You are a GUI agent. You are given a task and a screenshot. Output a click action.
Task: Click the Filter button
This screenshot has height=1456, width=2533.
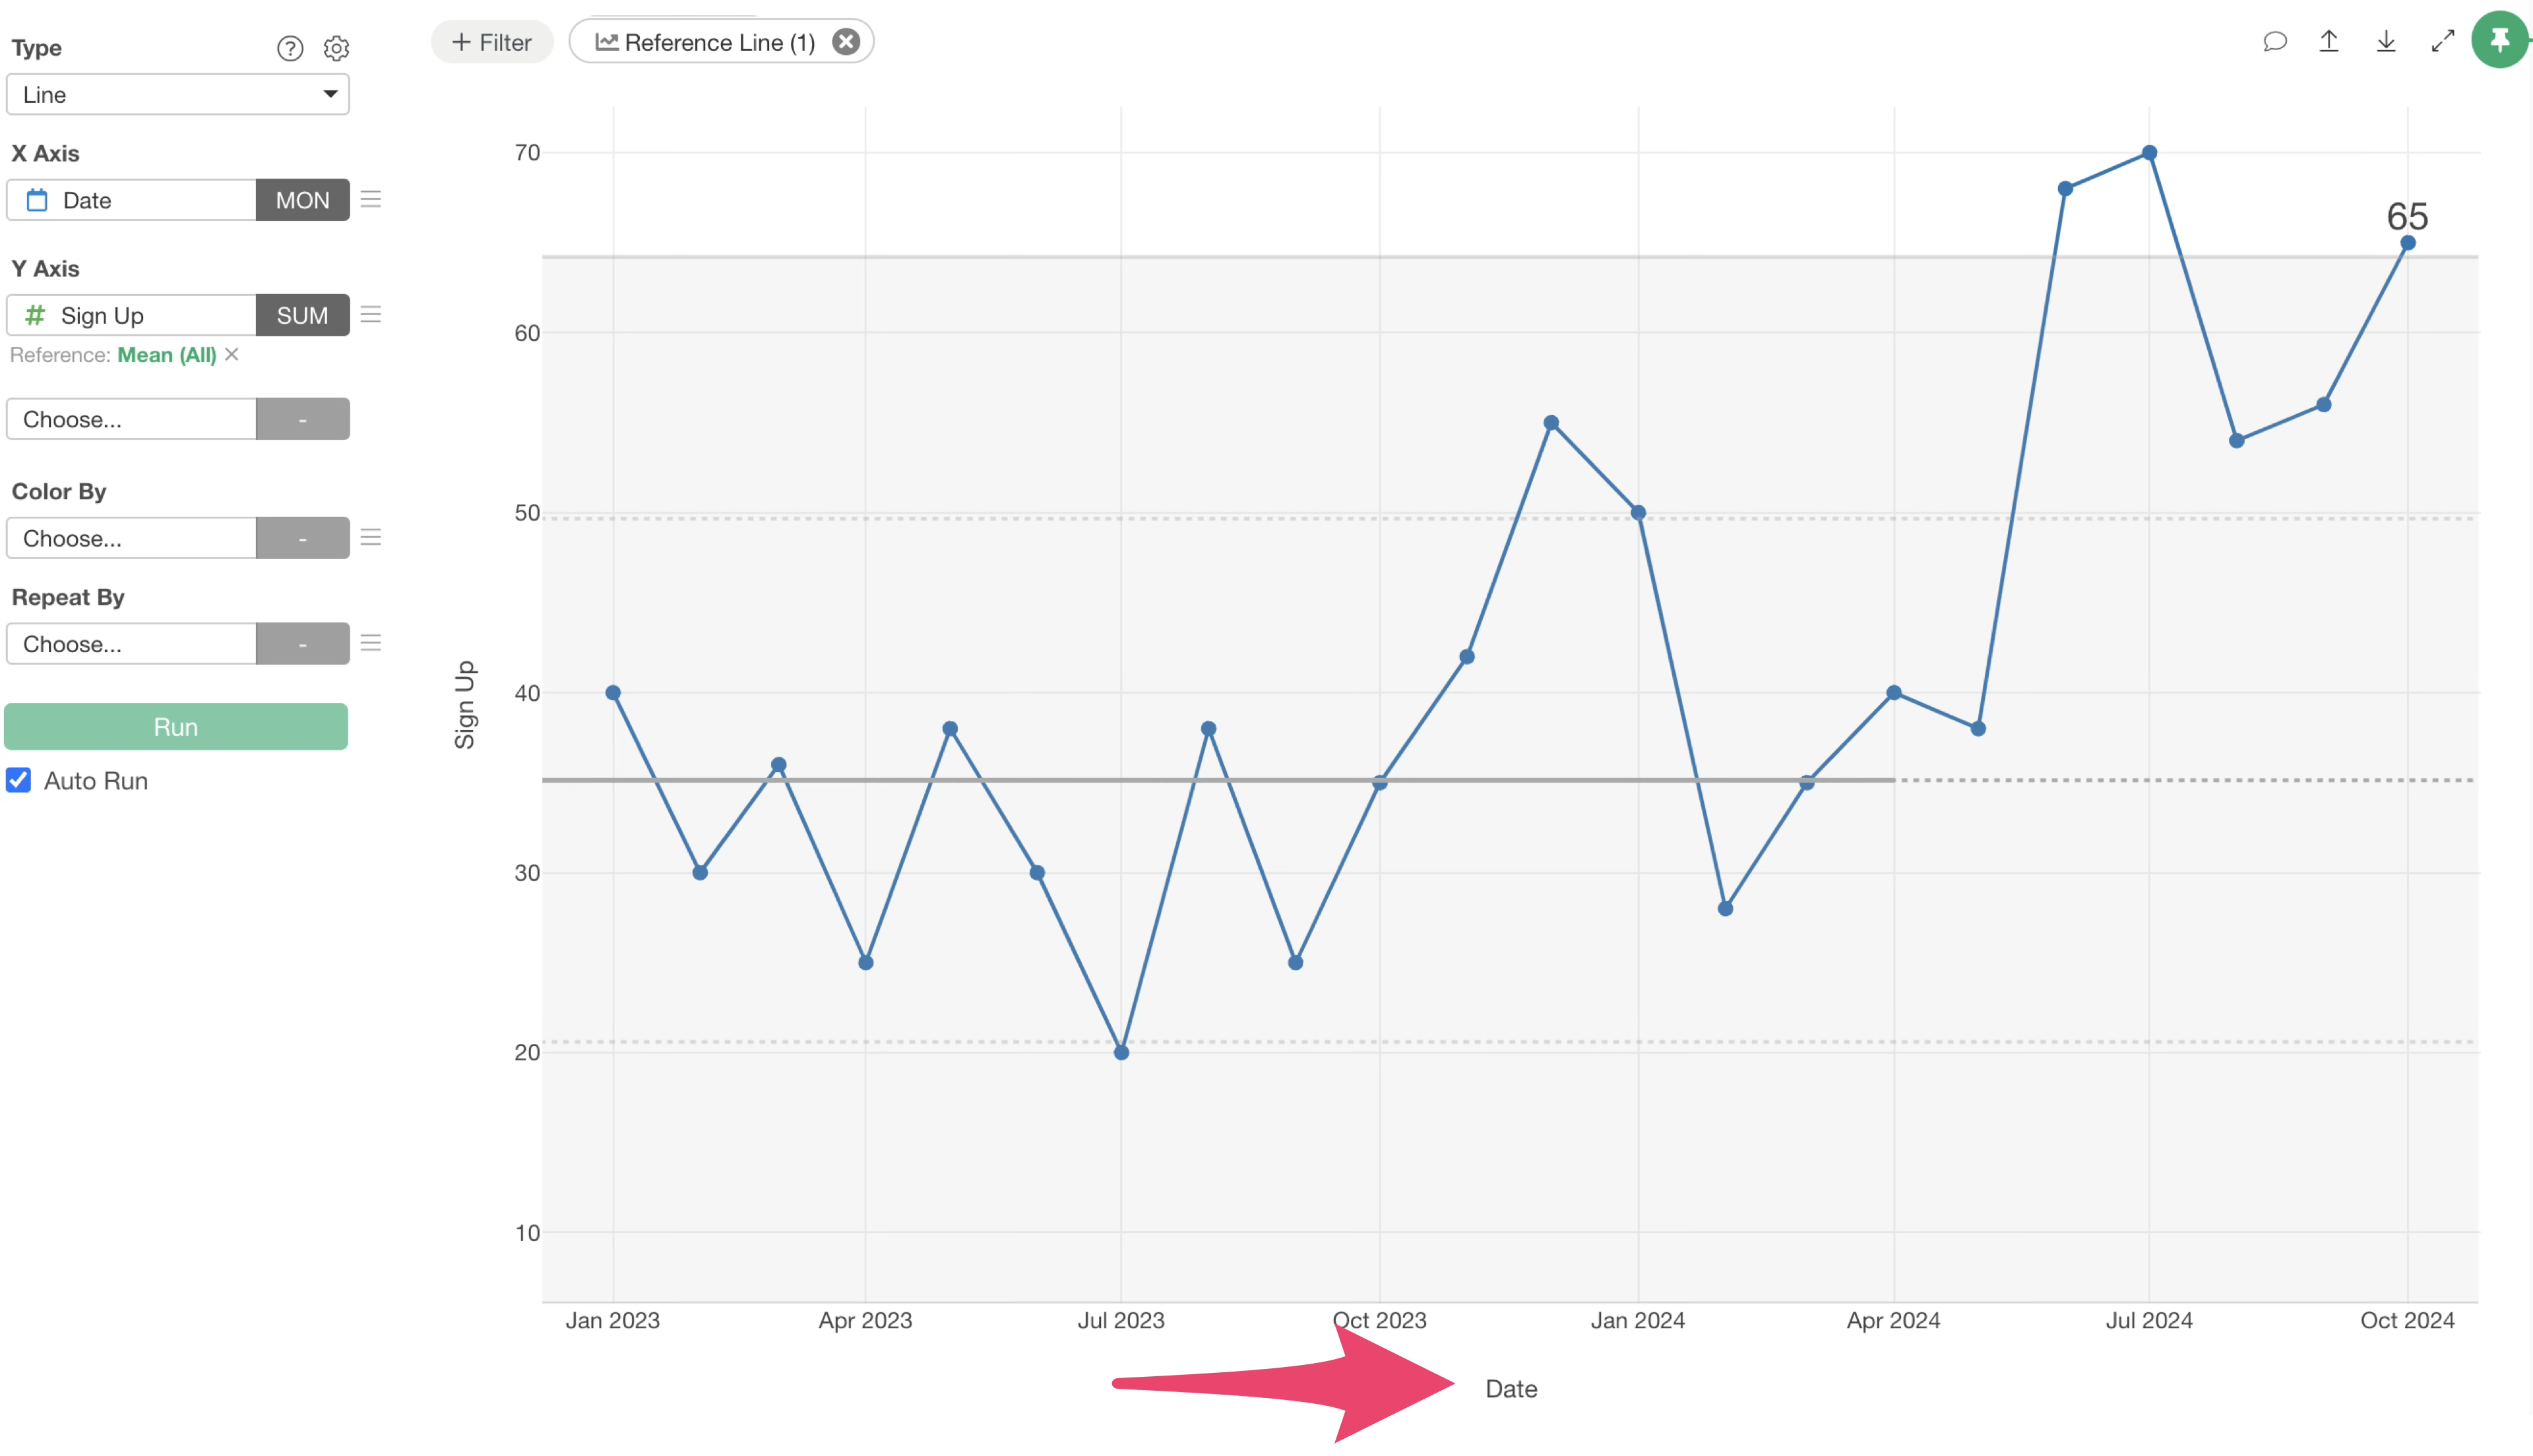pos(492,42)
